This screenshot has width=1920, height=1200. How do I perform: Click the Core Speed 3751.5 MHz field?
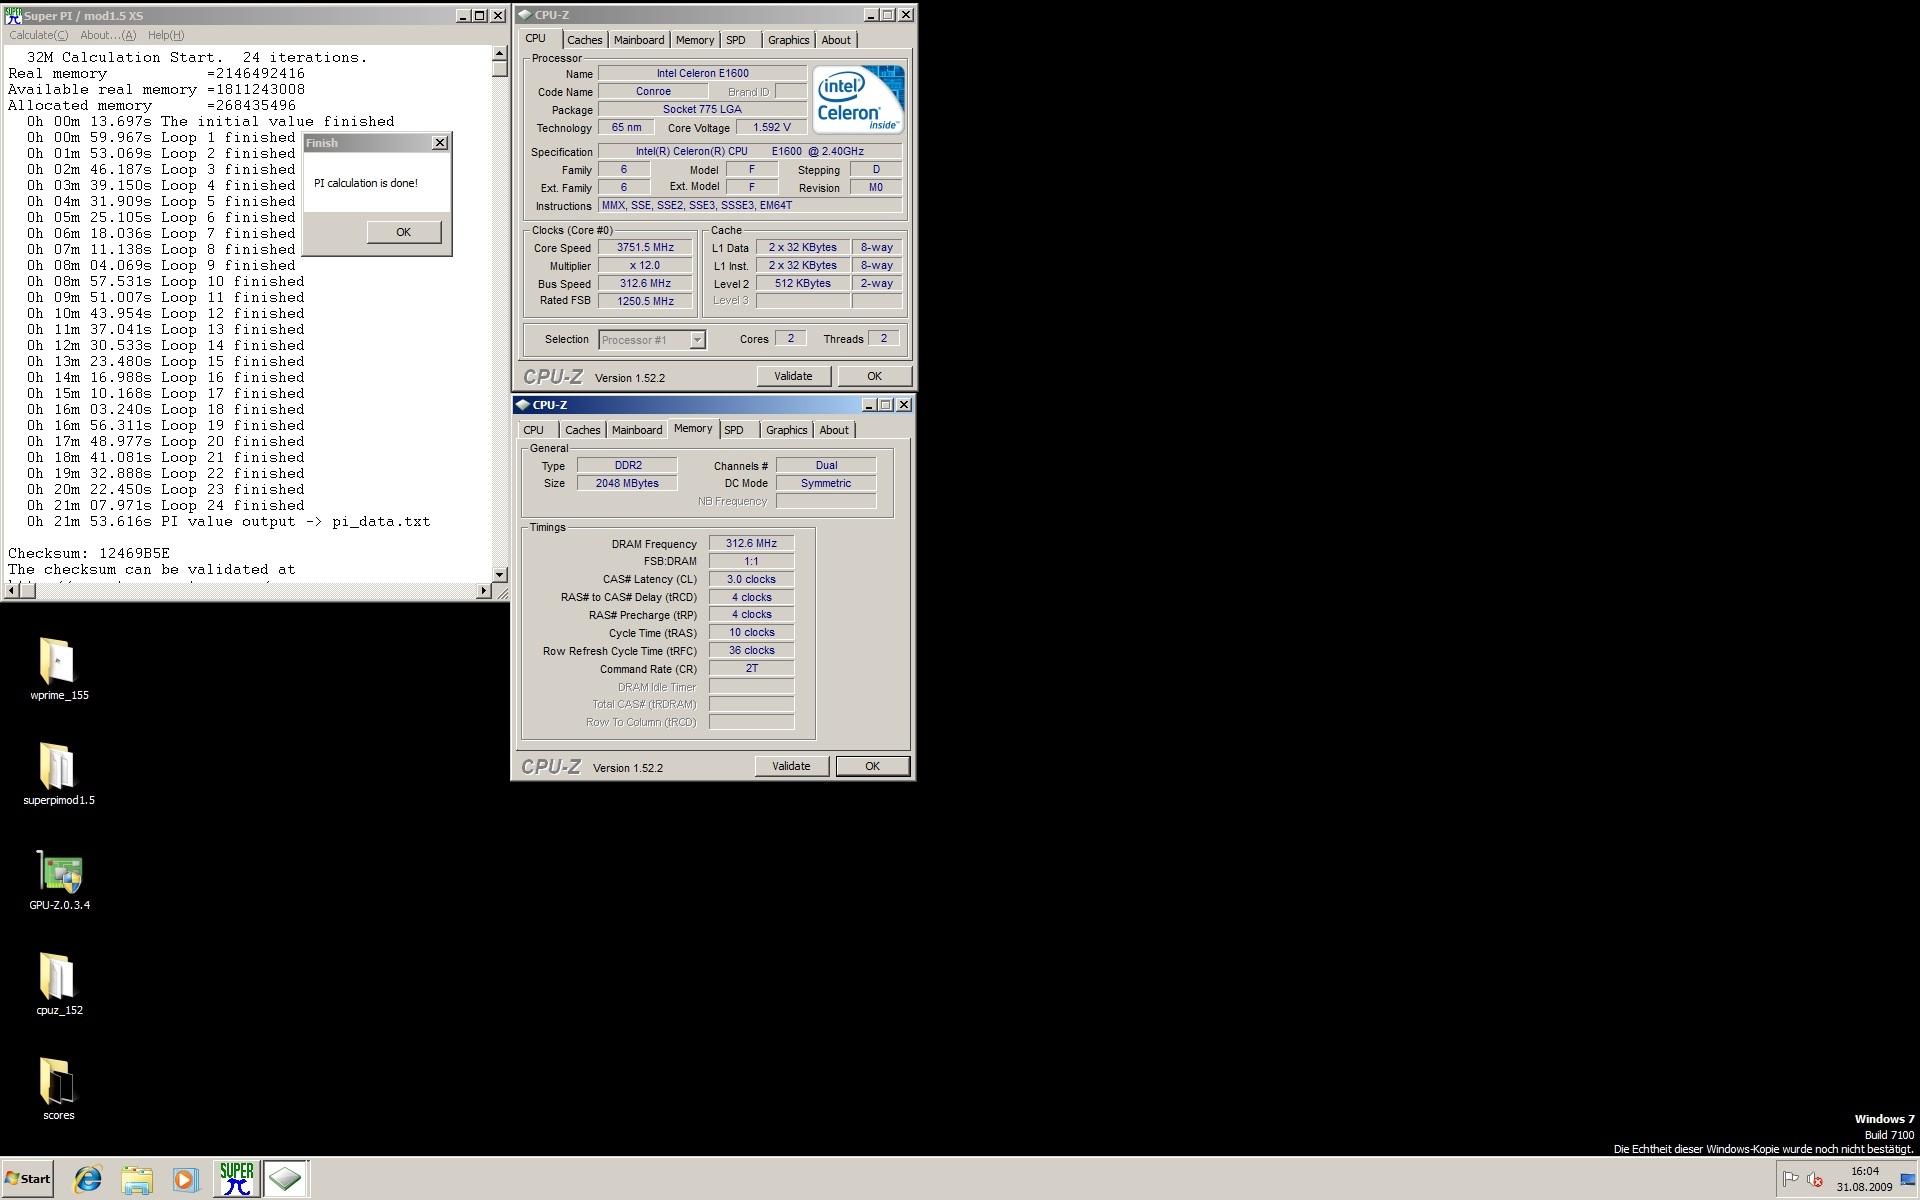[x=645, y=248]
